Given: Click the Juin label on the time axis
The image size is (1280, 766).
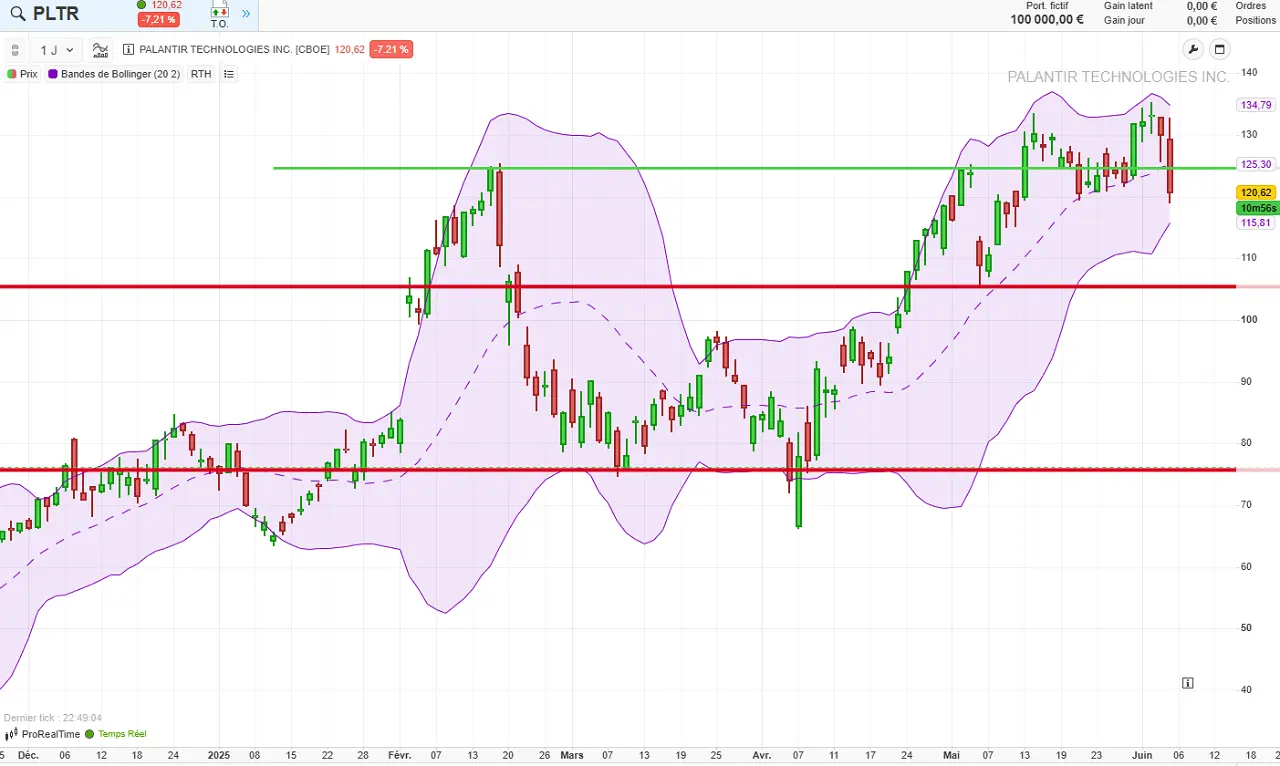Looking at the screenshot, I should pyautogui.click(x=1144, y=755).
